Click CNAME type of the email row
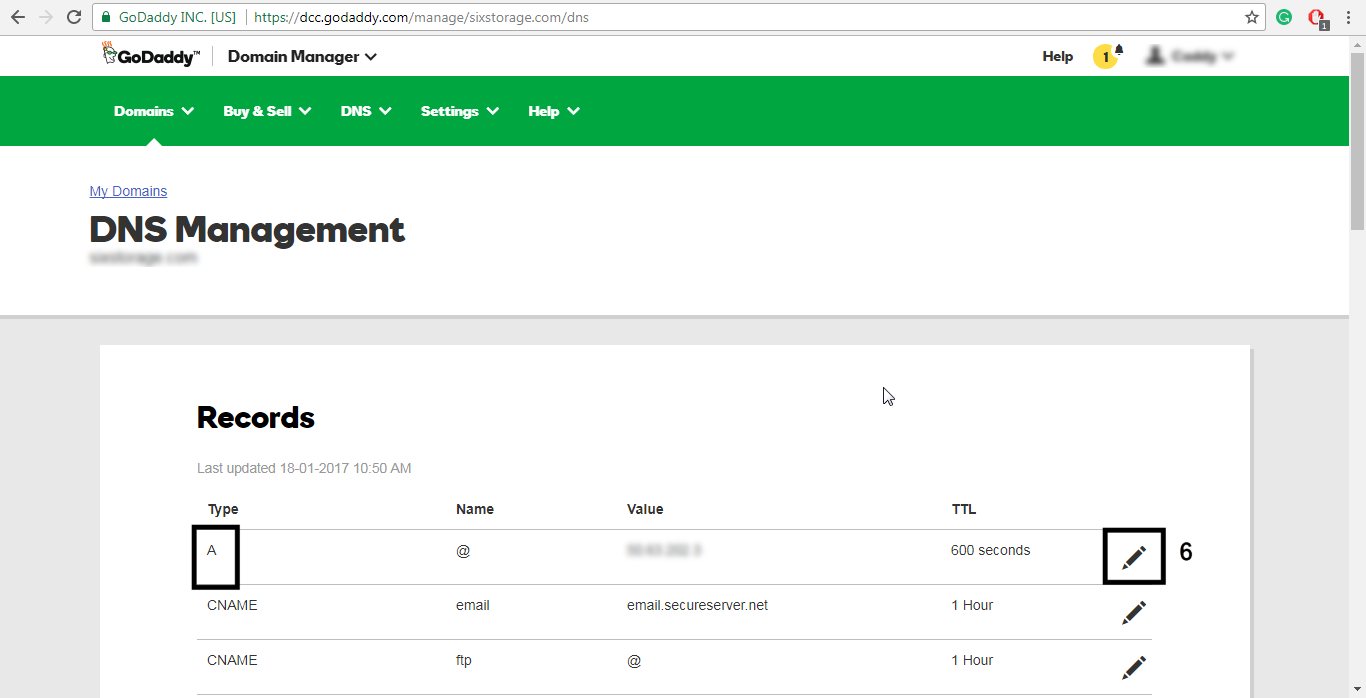The image size is (1366, 698). 232,605
